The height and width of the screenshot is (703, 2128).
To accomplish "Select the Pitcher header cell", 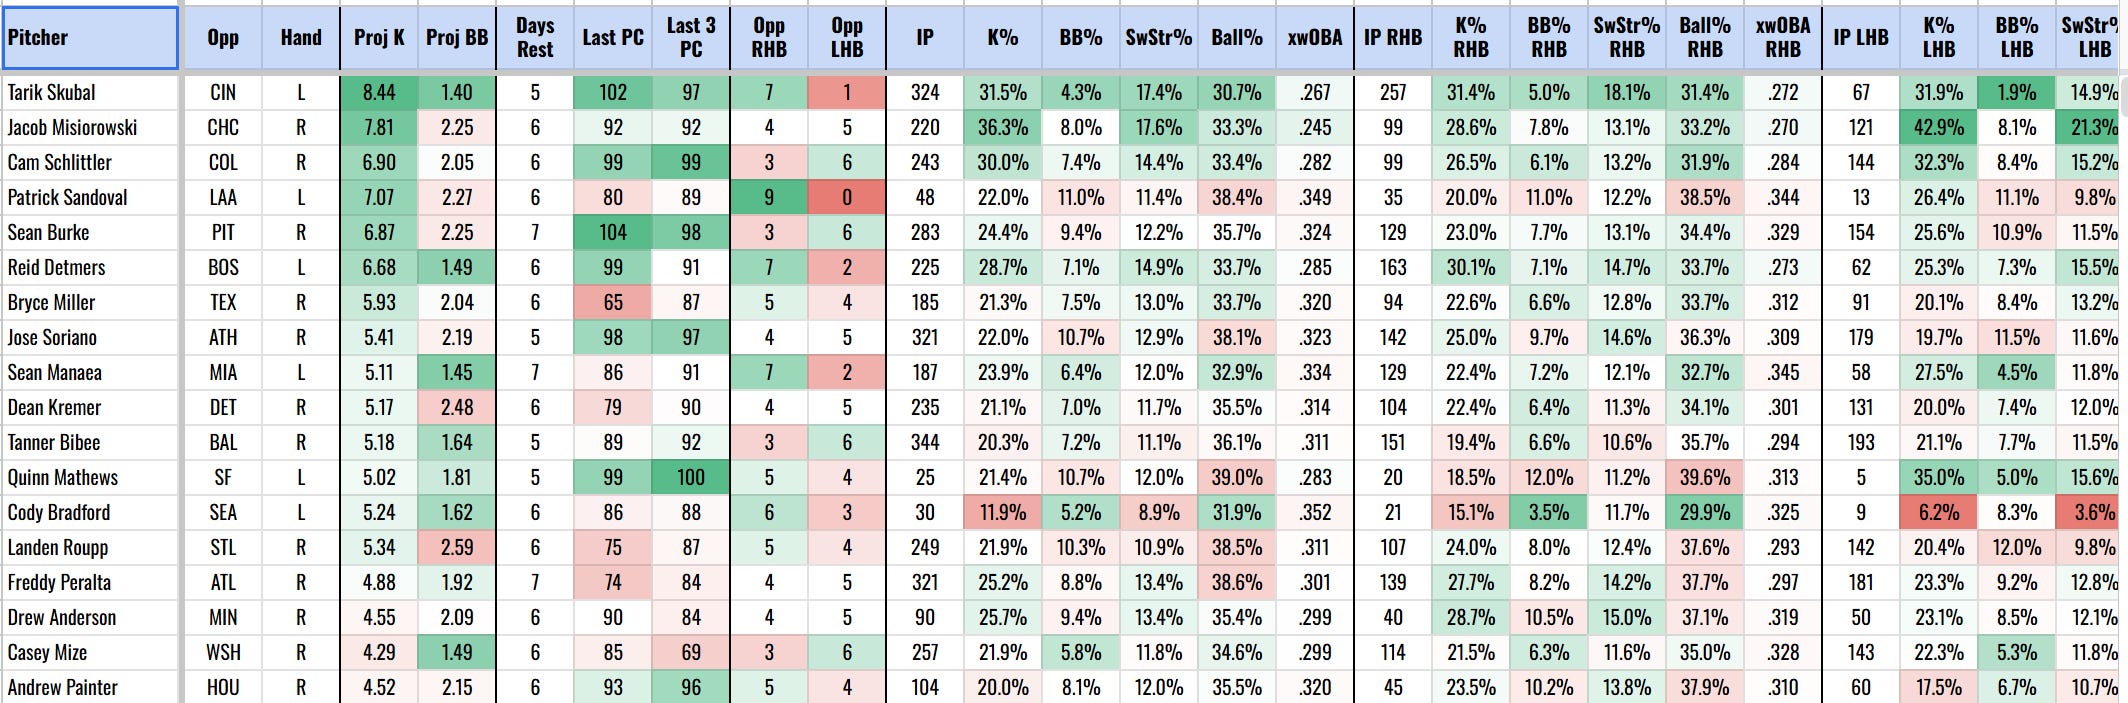I will [x=90, y=38].
